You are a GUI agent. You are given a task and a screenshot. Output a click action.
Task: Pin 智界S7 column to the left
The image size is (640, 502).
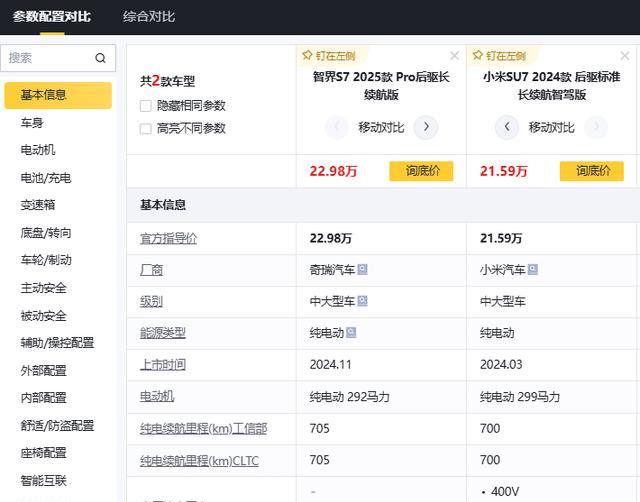329,56
